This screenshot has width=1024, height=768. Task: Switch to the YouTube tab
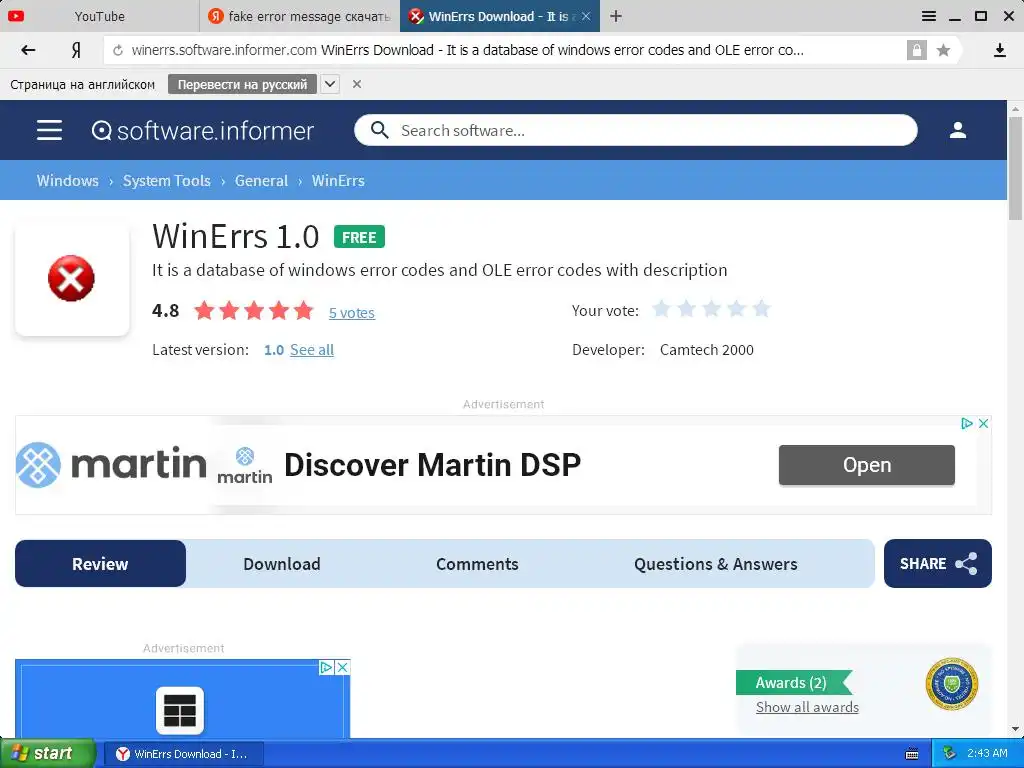point(99,16)
